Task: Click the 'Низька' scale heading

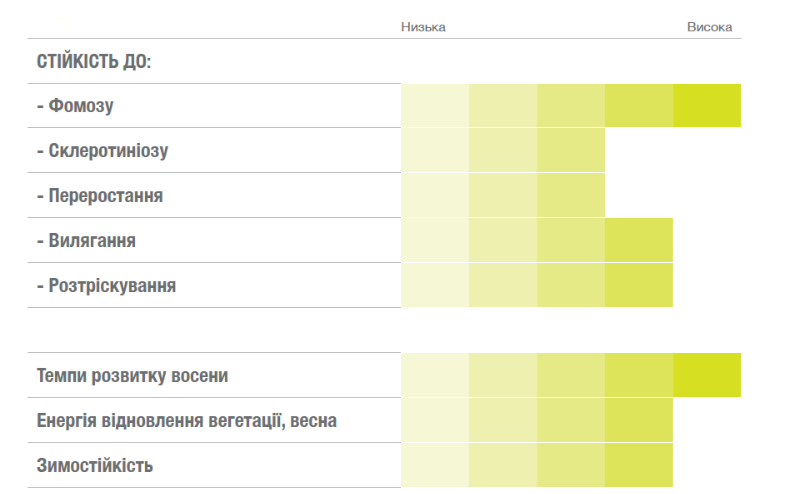Action: click(x=423, y=27)
